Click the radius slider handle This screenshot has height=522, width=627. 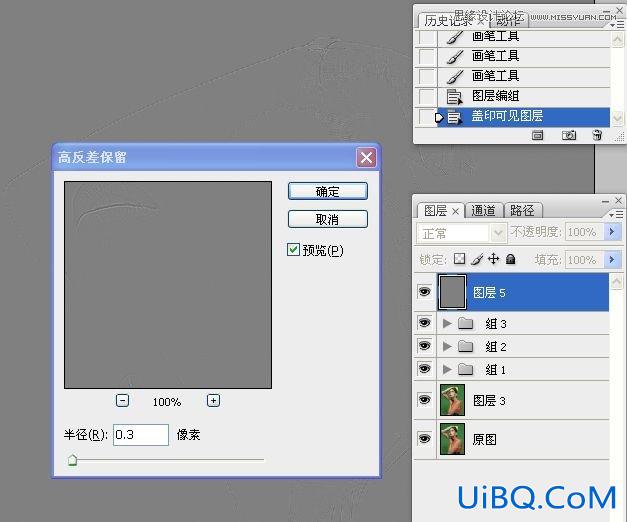[72, 460]
